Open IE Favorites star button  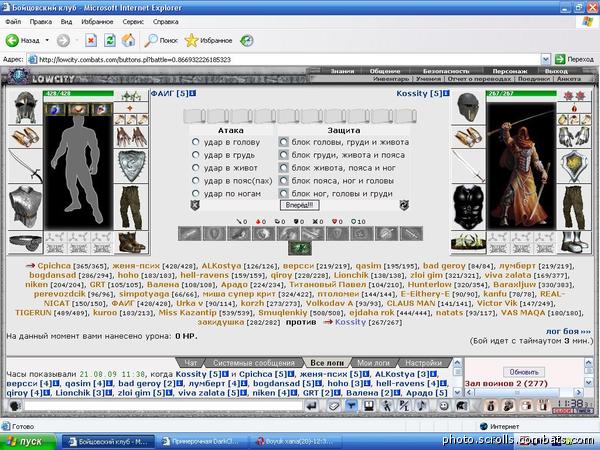coord(209,40)
